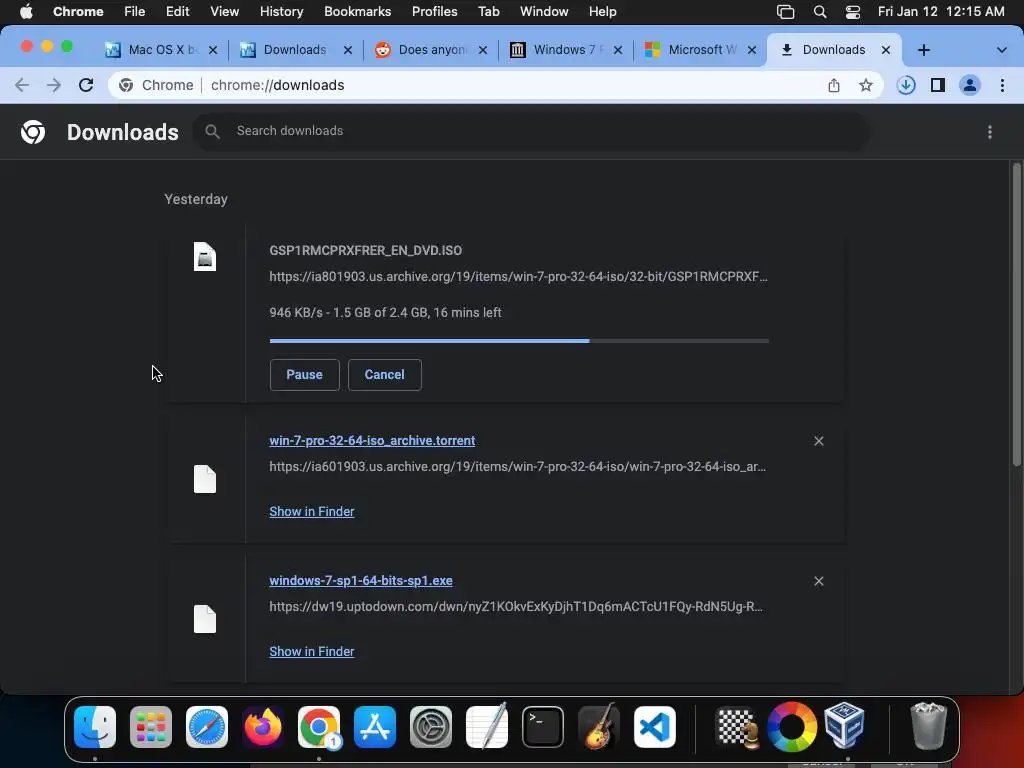Close the Mac OS X tab

point(213,50)
